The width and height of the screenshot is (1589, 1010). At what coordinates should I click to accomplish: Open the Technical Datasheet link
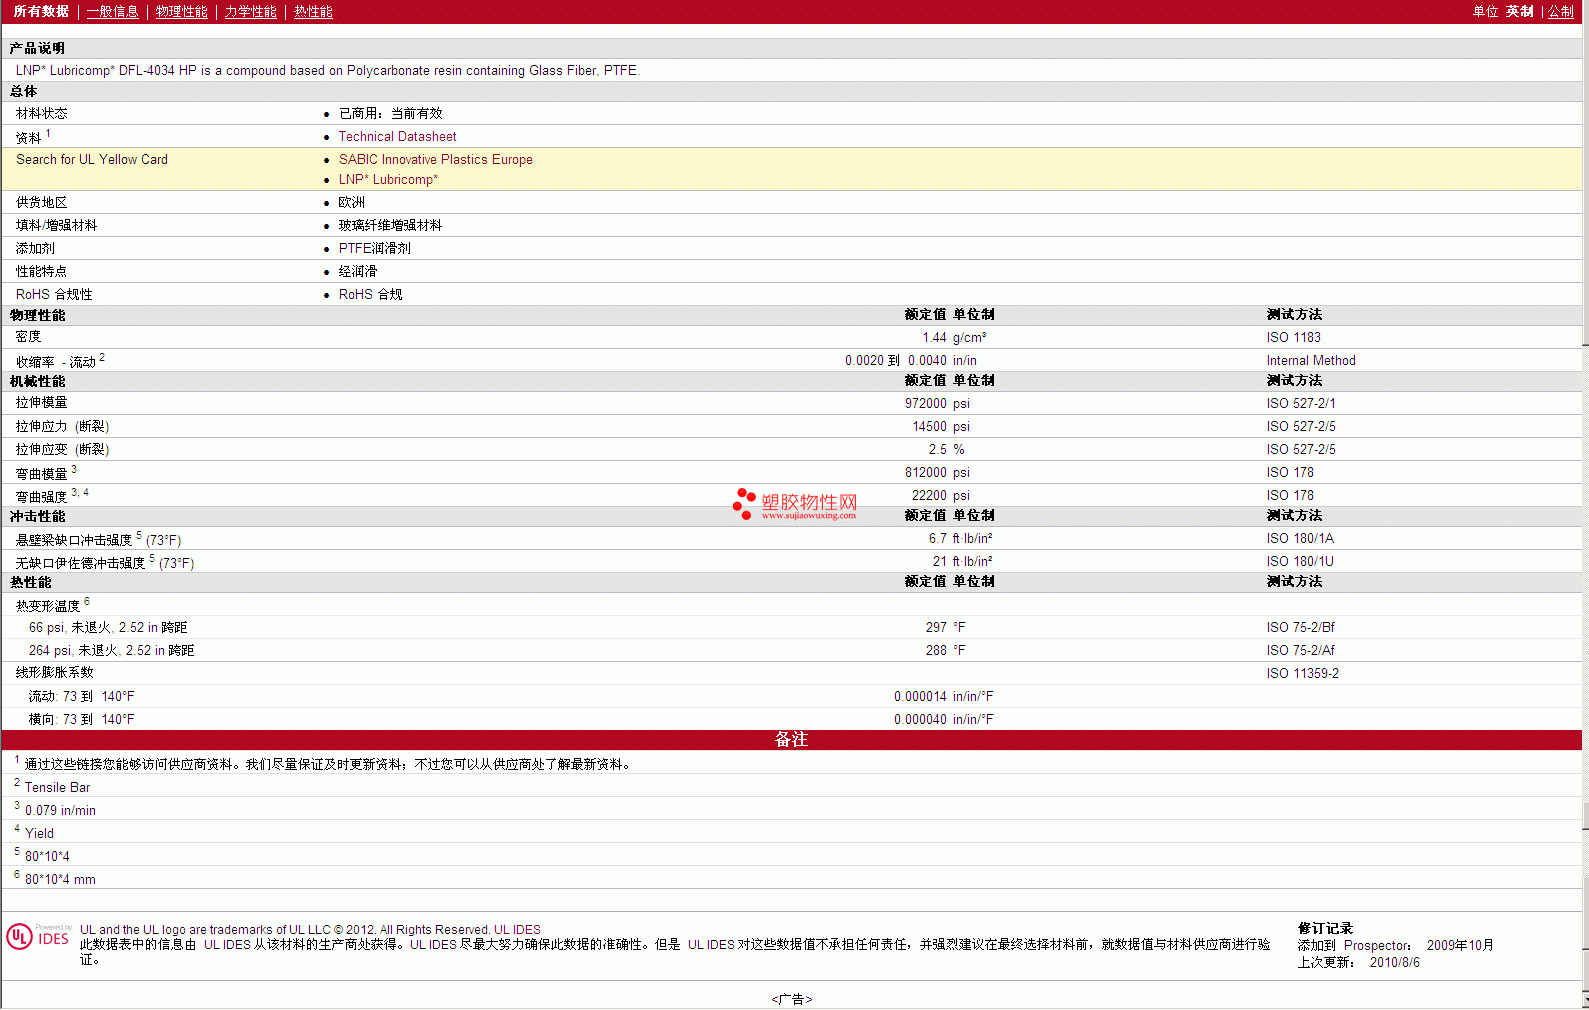pos(397,137)
